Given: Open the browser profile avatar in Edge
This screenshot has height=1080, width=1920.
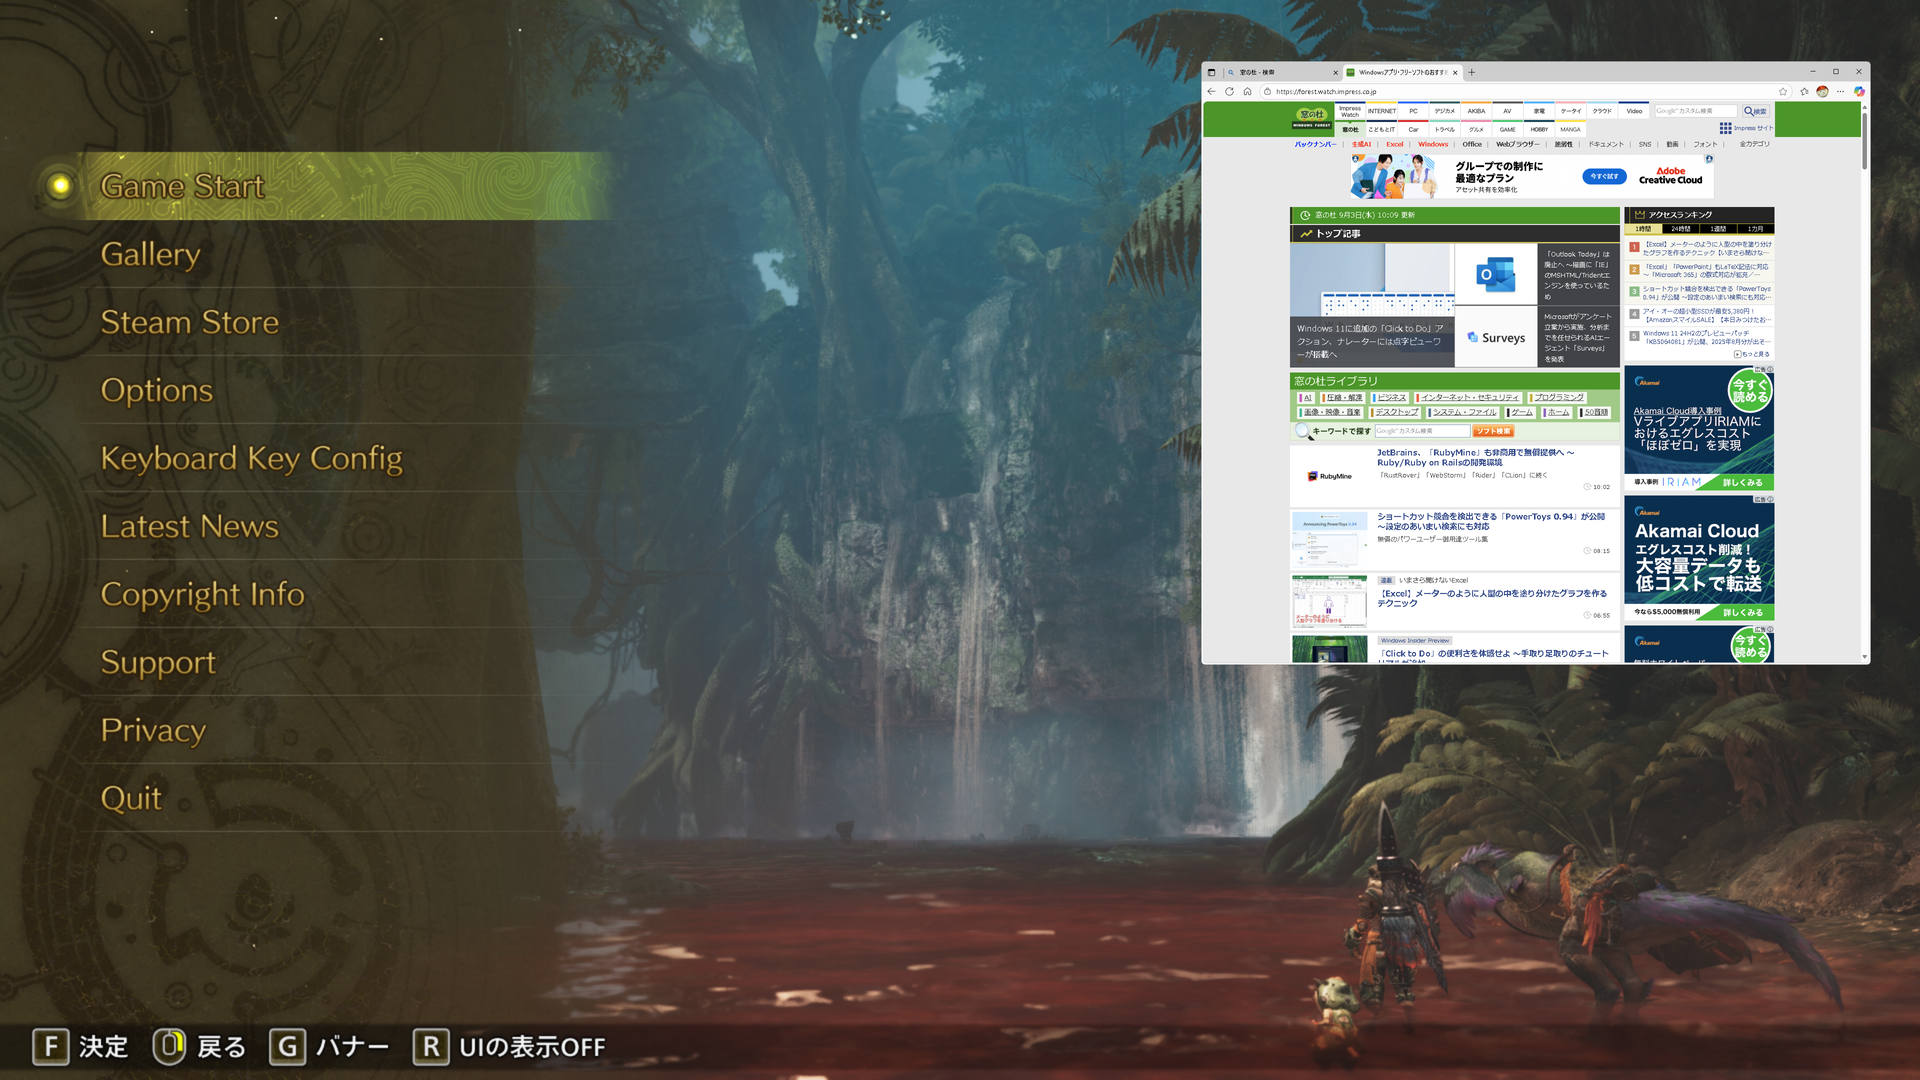Looking at the screenshot, I should click(x=1822, y=91).
